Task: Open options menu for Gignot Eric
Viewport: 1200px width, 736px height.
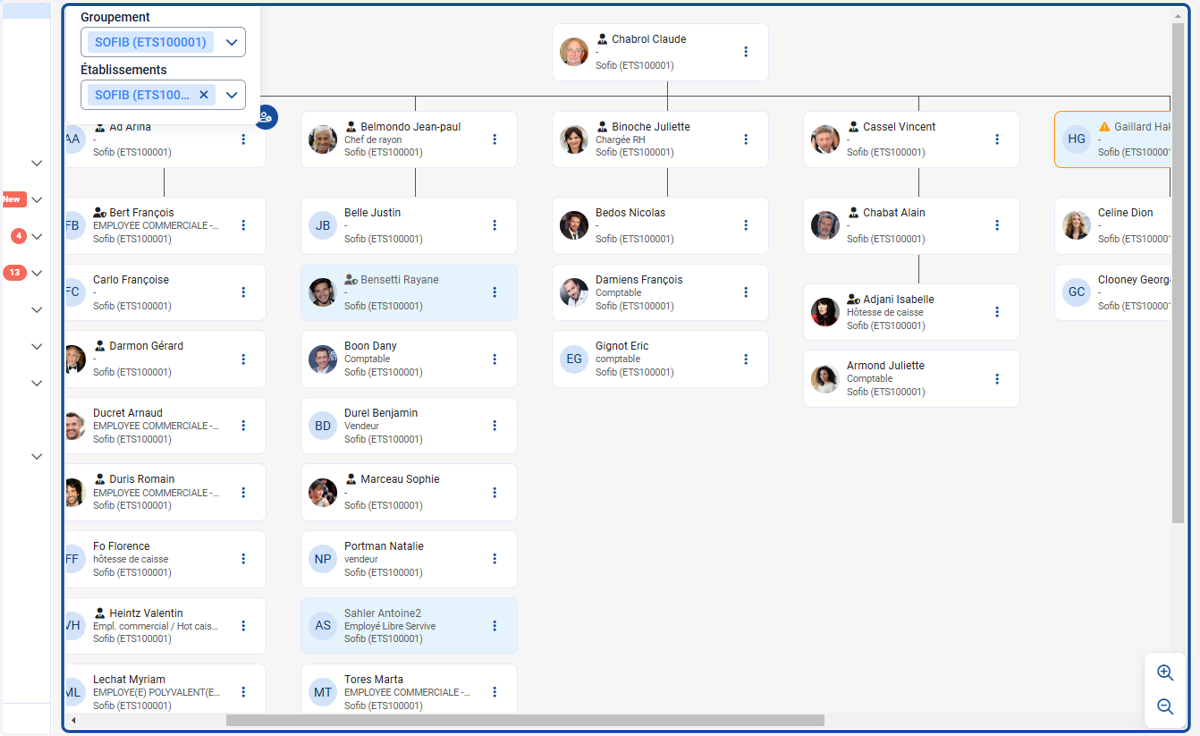Action: pos(745,359)
